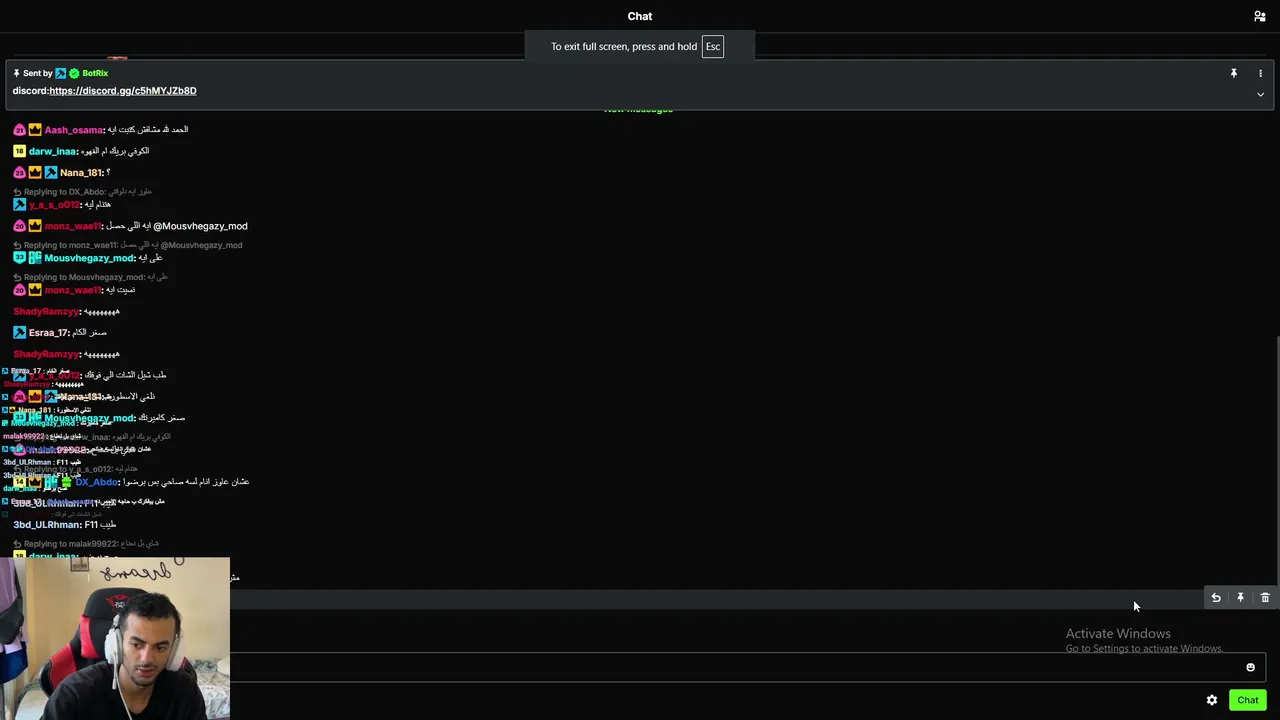Click the bot badge beside BotRix
1280x720 pixels.
pos(61,73)
